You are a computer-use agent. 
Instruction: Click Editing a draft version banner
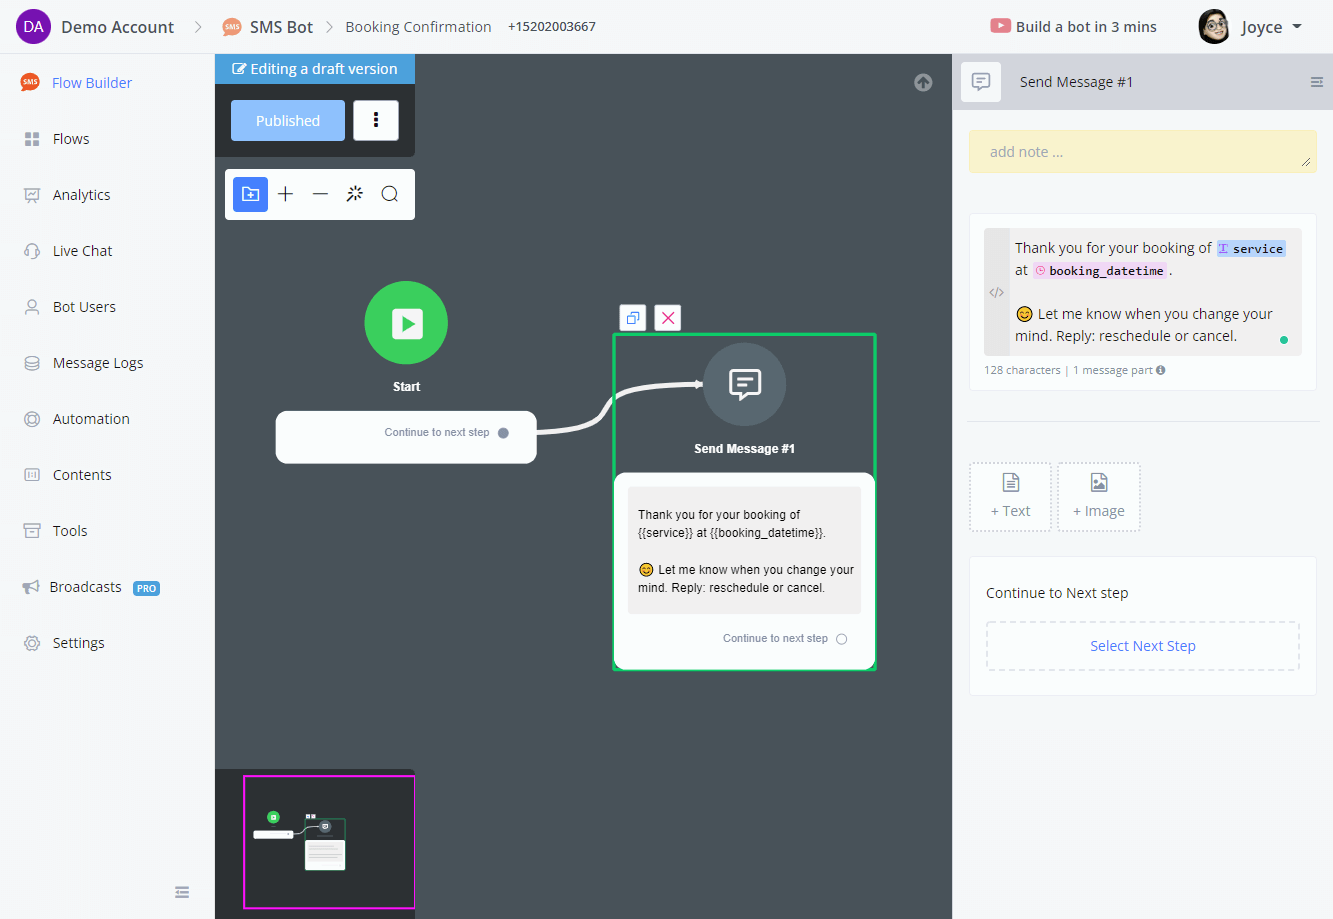(315, 69)
